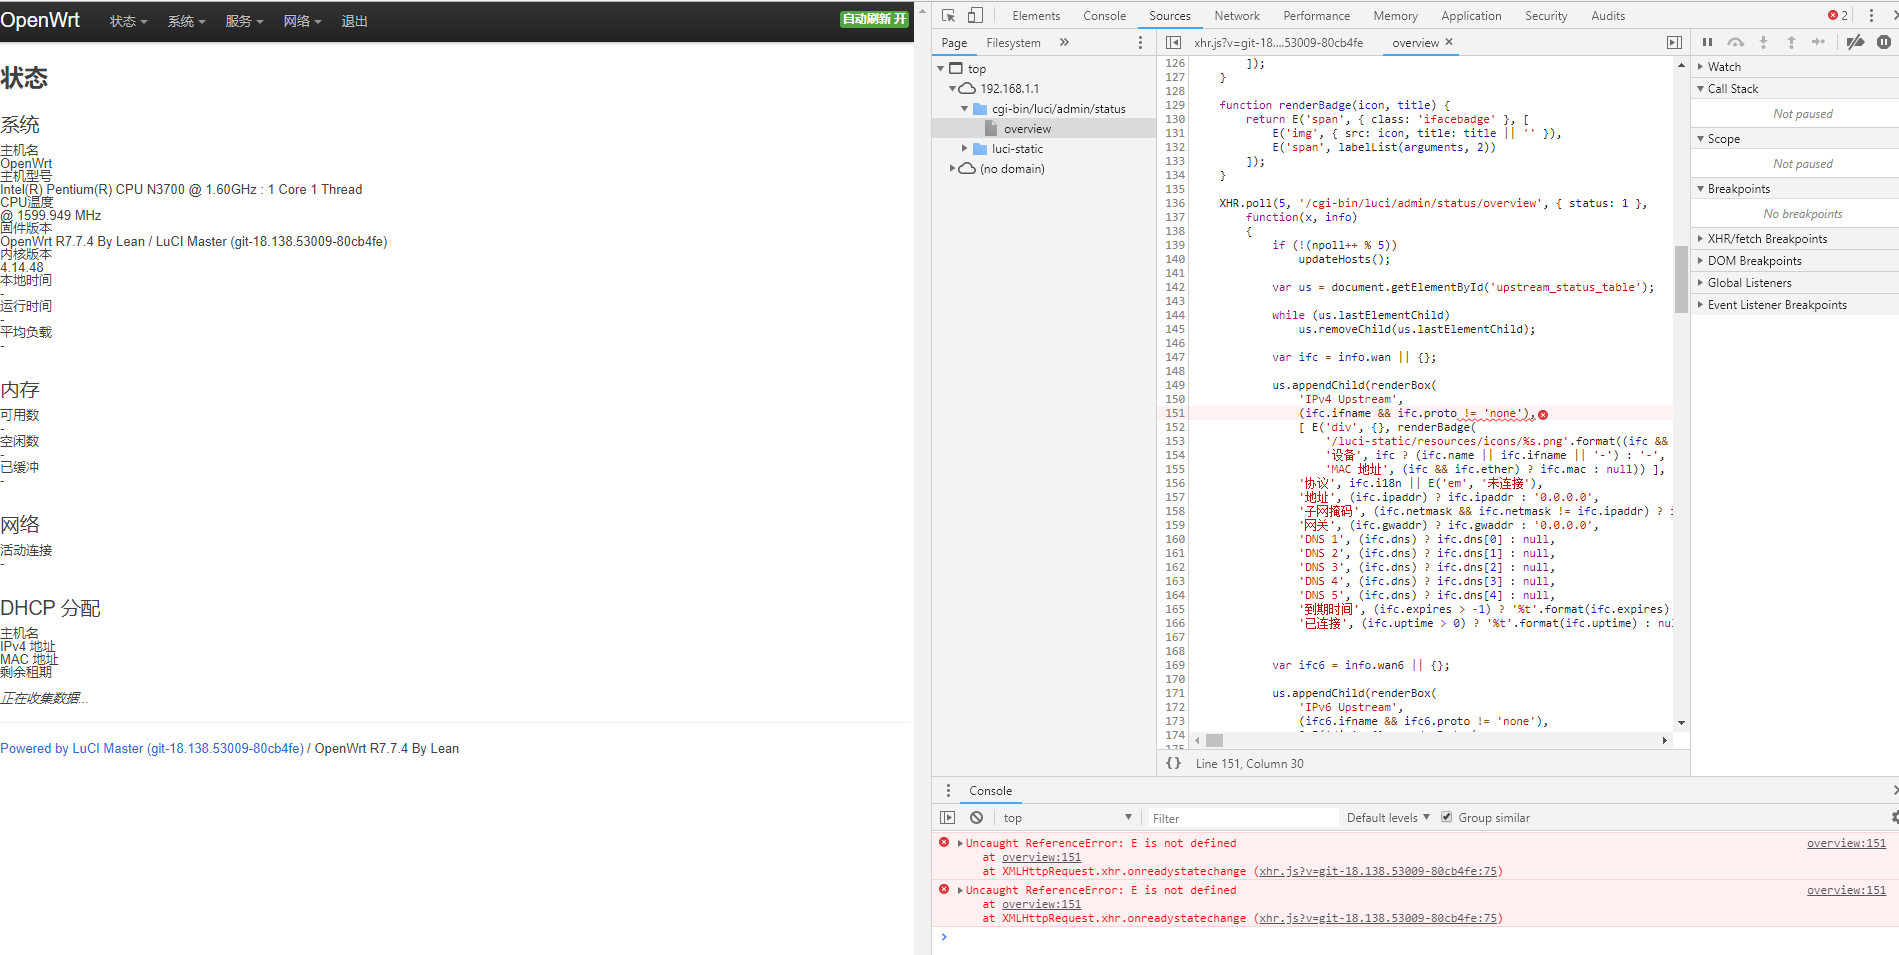This screenshot has width=1899, height=955.
Task: Toggle deactivate breakpoints
Action: [x=1855, y=42]
